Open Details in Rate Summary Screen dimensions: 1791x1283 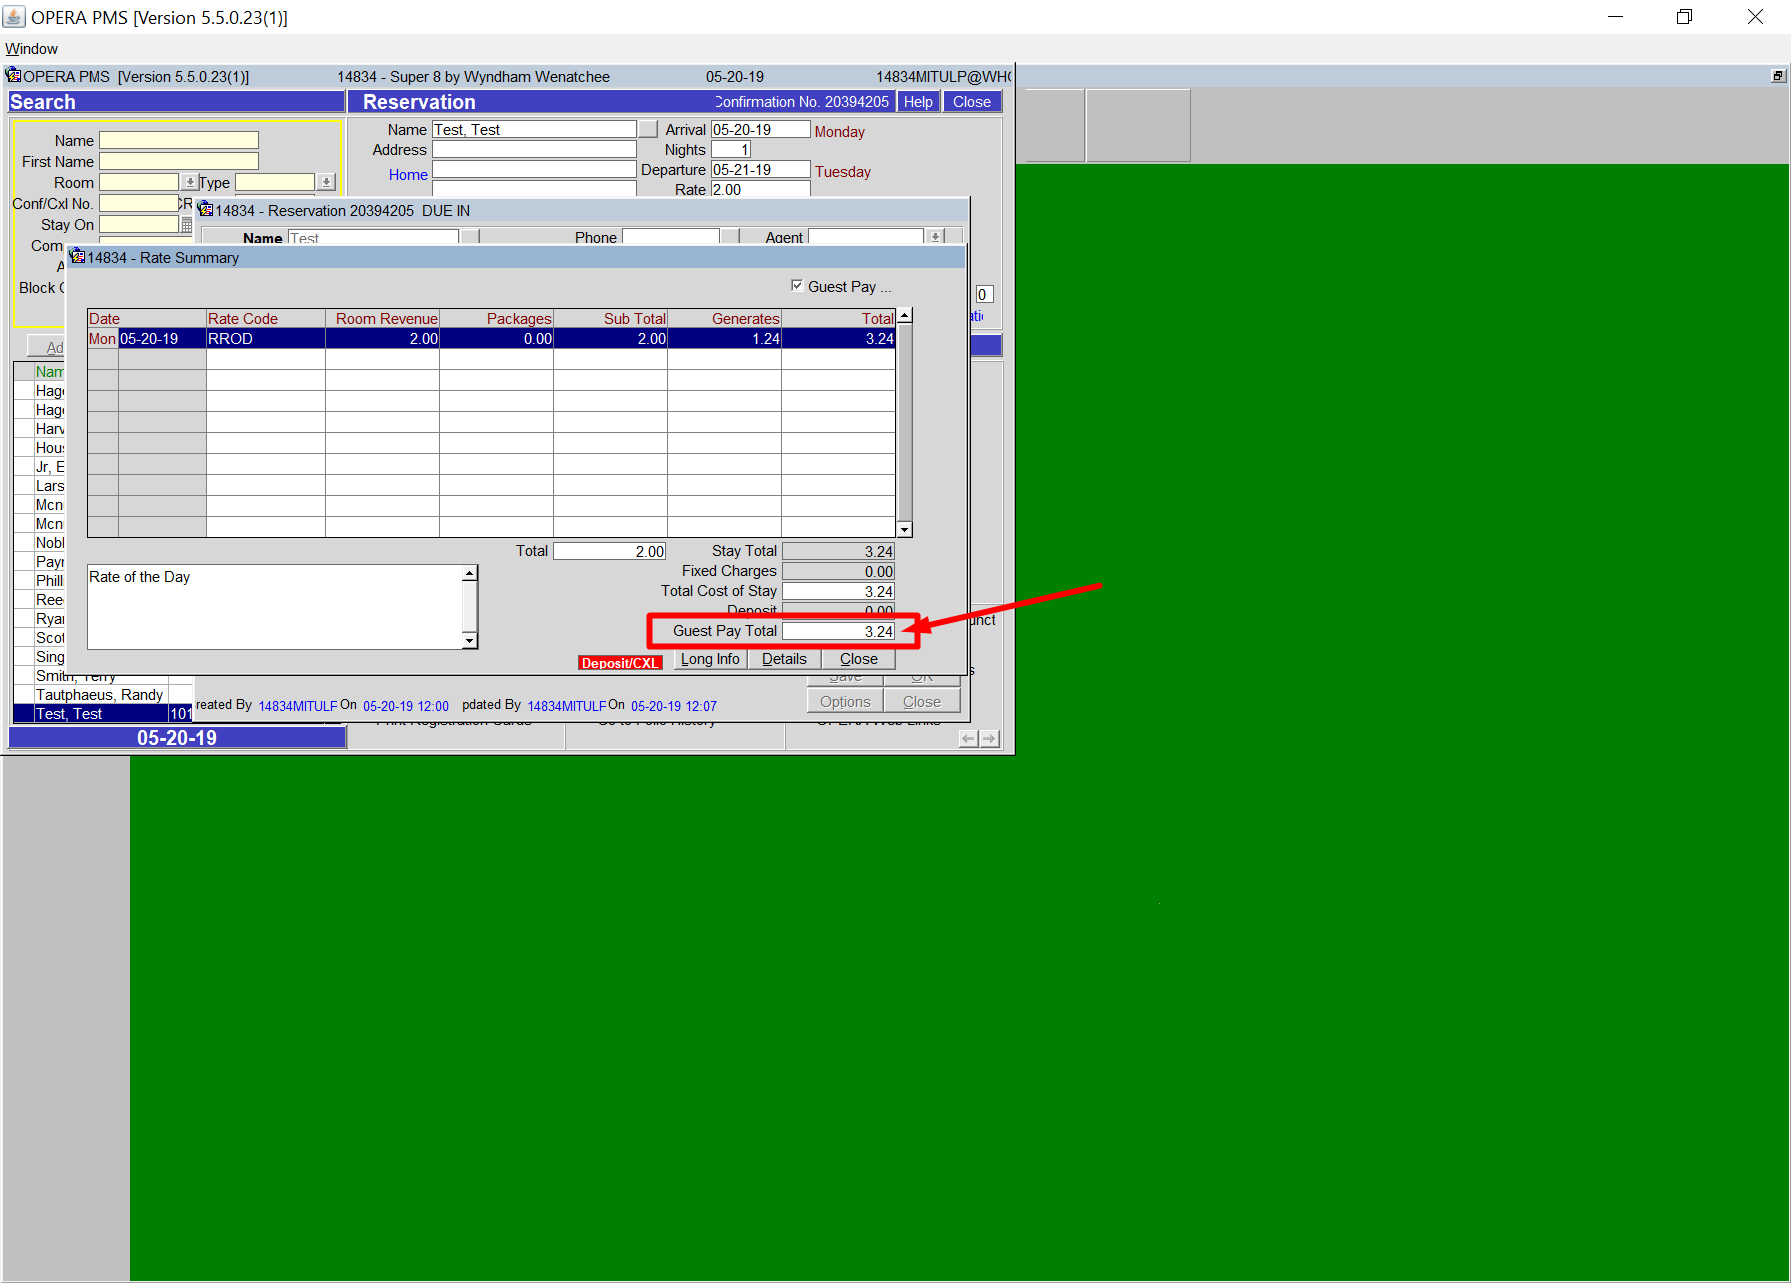(x=784, y=659)
